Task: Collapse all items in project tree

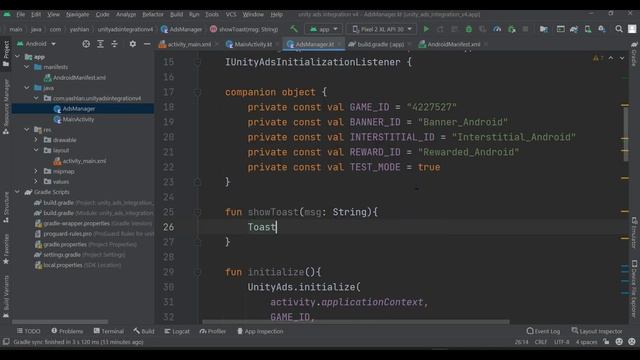Action: [114, 44]
